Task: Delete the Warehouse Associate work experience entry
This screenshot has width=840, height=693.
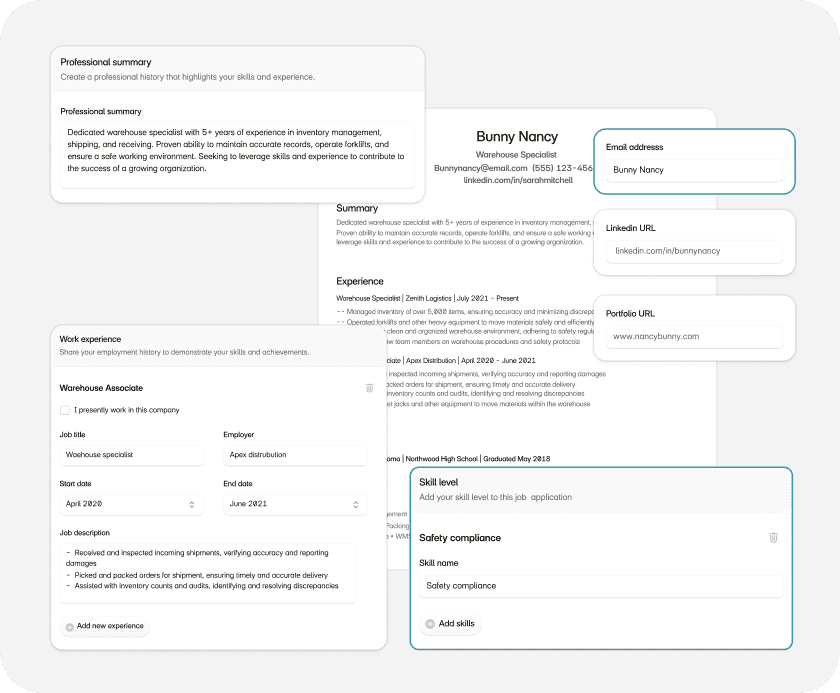Action: click(x=369, y=388)
